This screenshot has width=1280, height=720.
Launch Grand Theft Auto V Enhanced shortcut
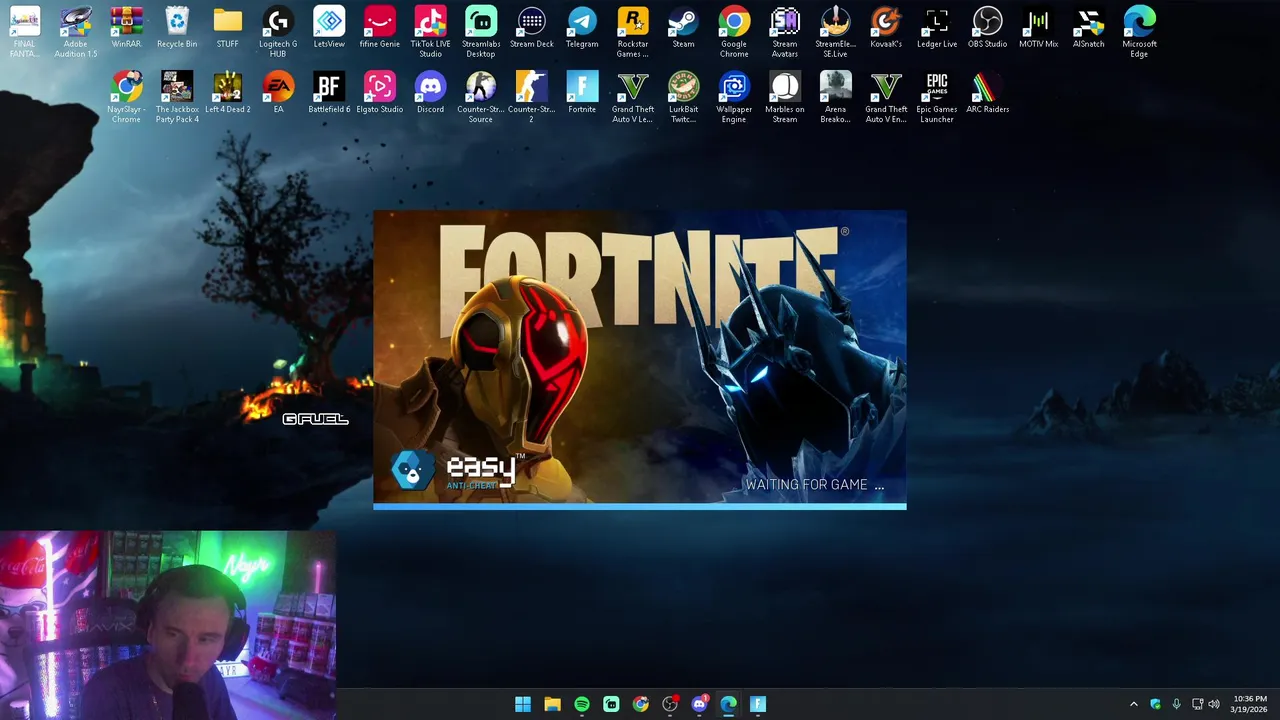(x=886, y=97)
